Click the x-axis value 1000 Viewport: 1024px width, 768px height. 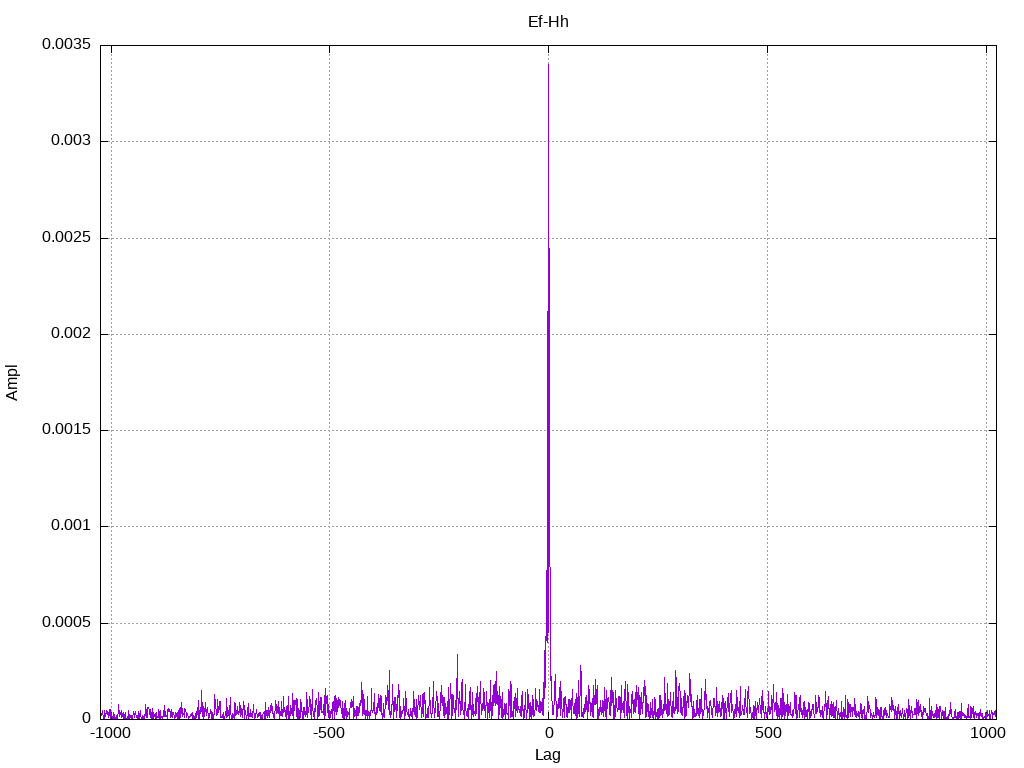[987, 733]
